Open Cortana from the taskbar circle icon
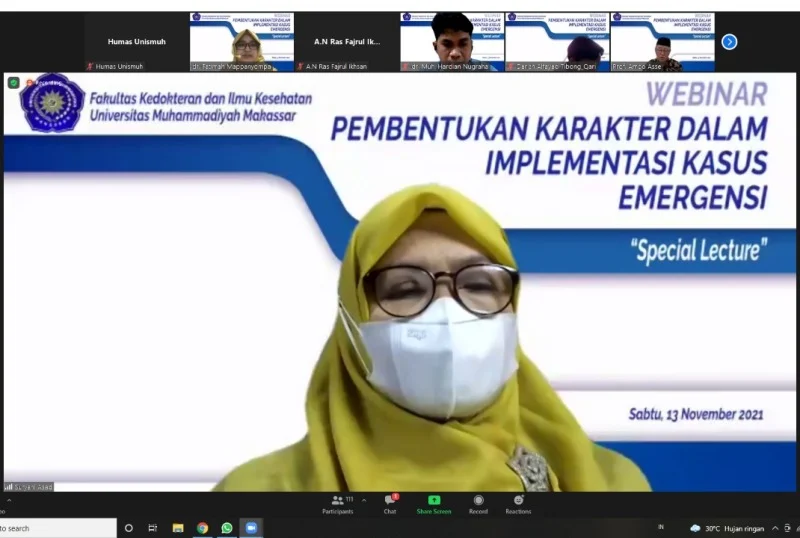Viewport: 800px width, 538px height. tap(129, 528)
